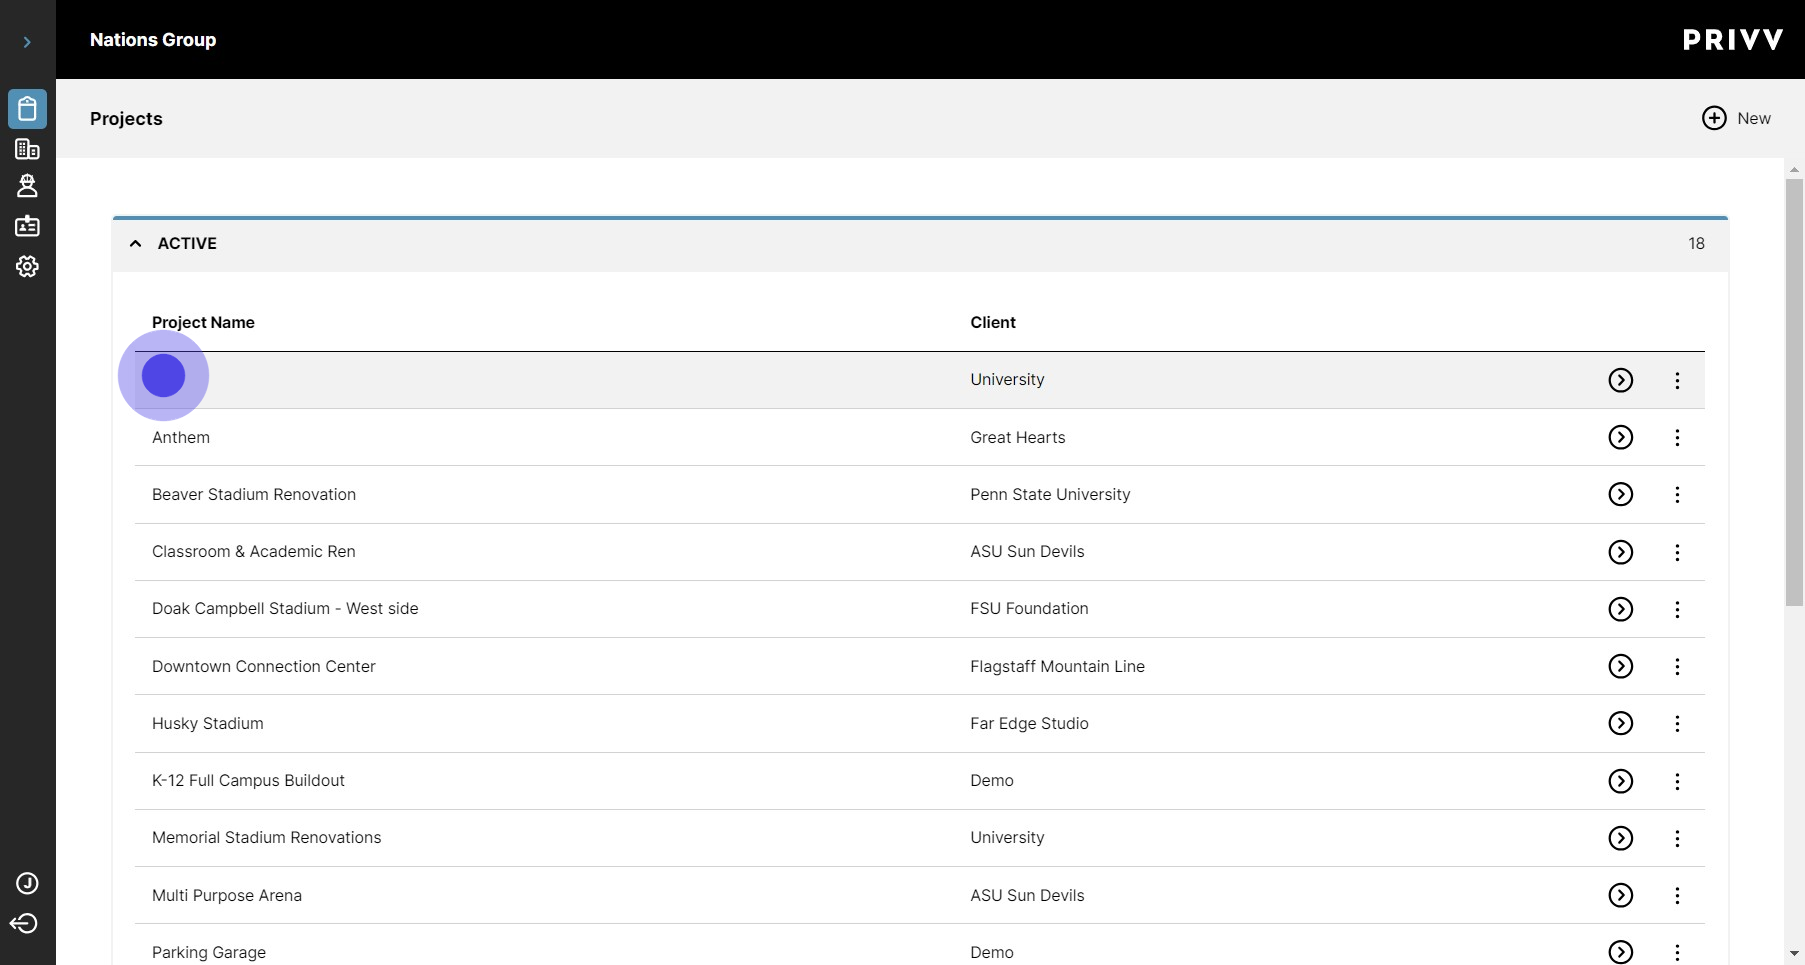The height and width of the screenshot is (965, 1805).
Task: Open the settings gear icon in sidebar
Action: [27, 266]
